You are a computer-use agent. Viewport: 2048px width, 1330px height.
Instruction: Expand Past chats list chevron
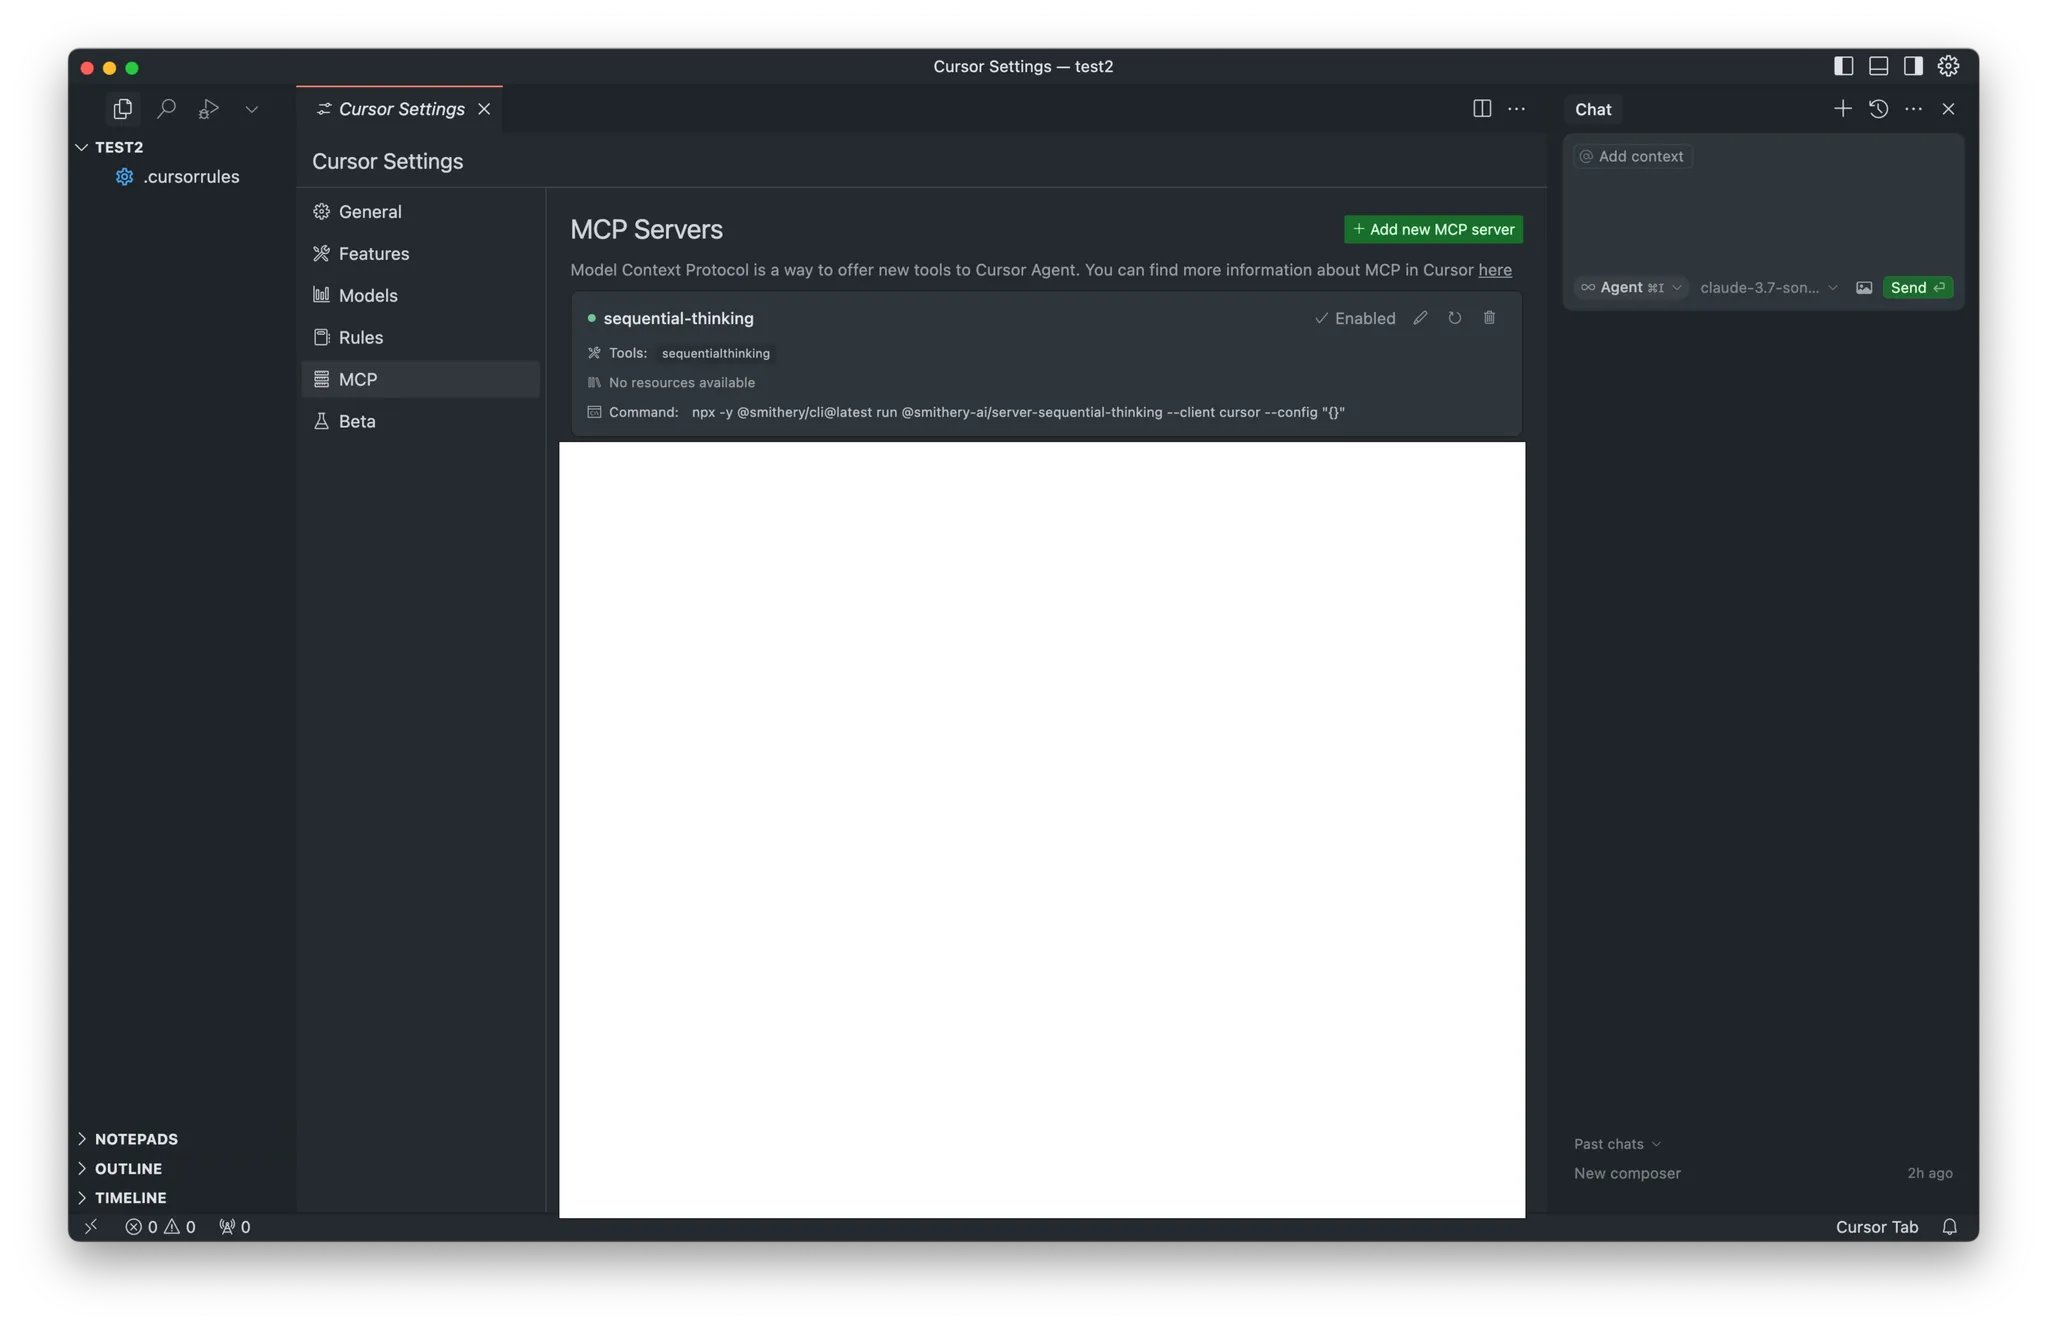coord(1656,1144)
